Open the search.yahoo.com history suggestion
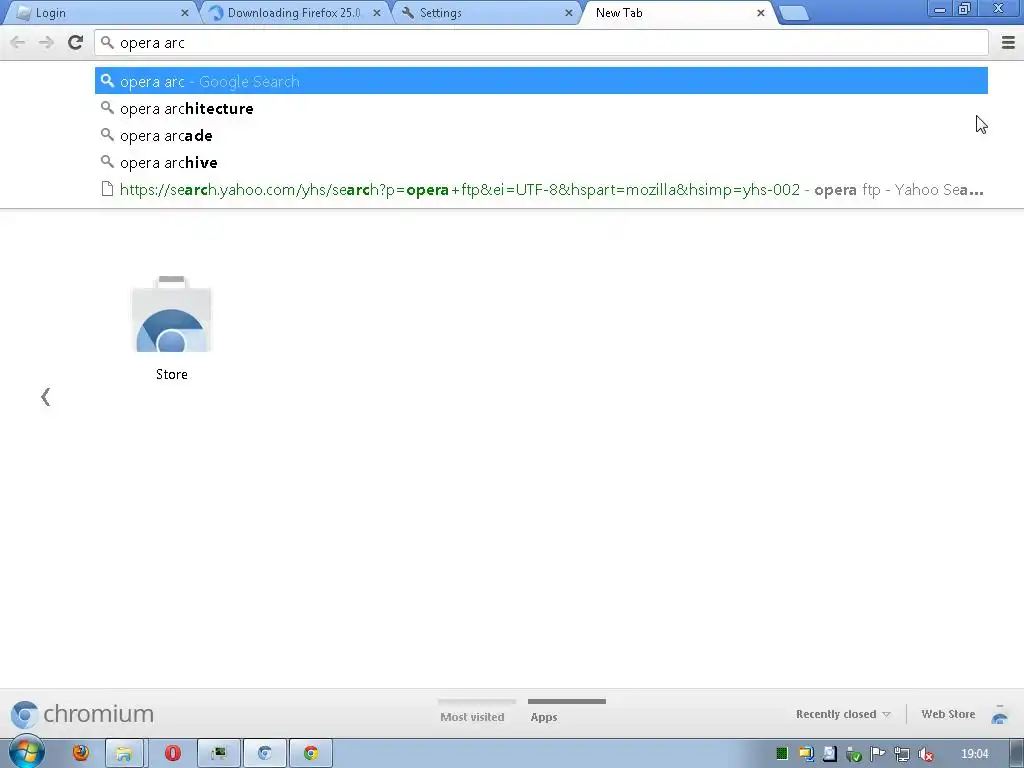The width and height of the screenshot is (1024, 768). tap(541, 189)
